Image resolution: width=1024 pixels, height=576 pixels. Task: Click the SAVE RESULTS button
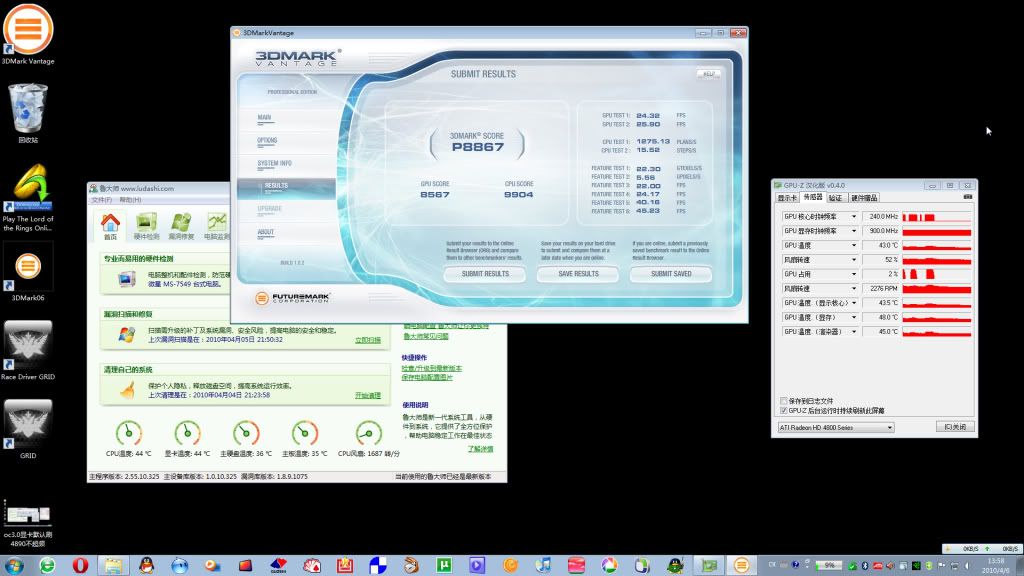click(x=578, y=273)
